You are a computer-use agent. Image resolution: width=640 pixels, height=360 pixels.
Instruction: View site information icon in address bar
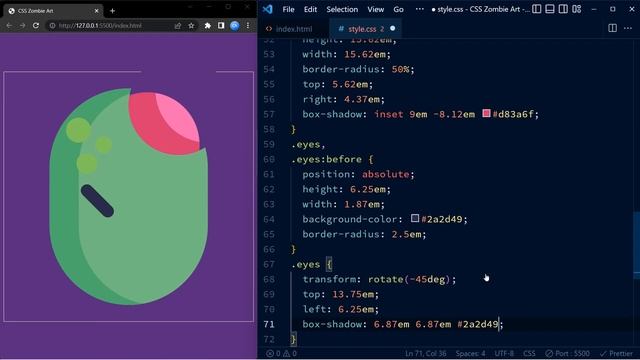(52, 25)
